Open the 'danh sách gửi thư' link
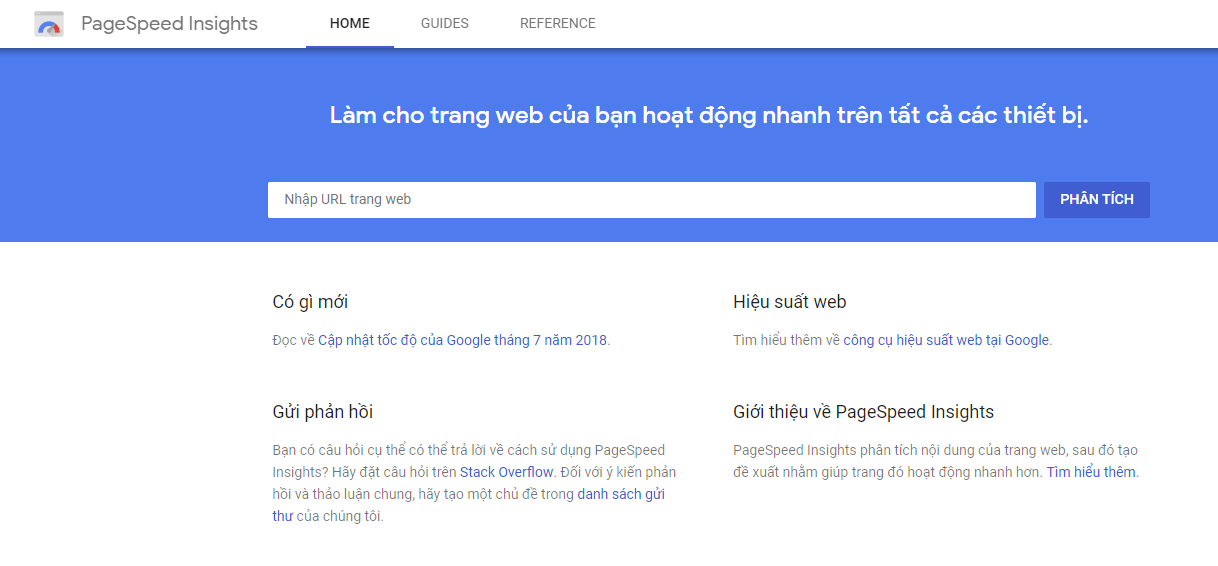 point(469,505)
